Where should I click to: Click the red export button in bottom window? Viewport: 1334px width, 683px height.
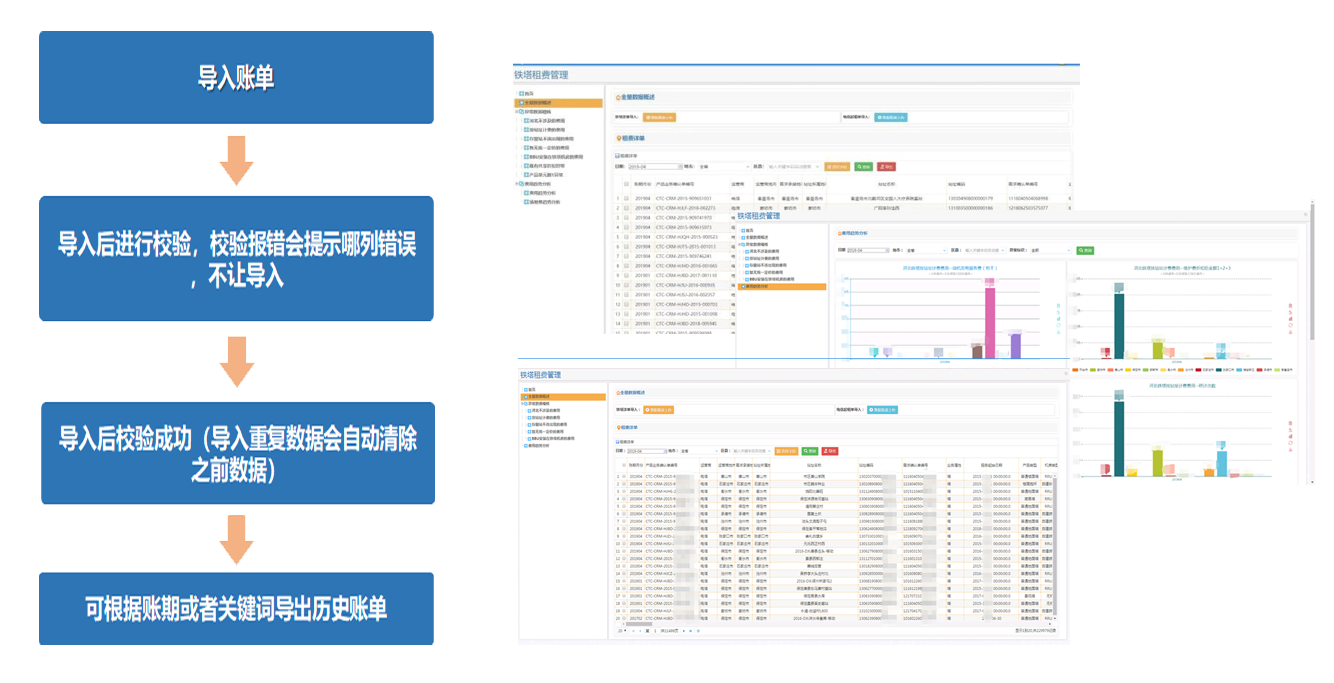[829, 451]
